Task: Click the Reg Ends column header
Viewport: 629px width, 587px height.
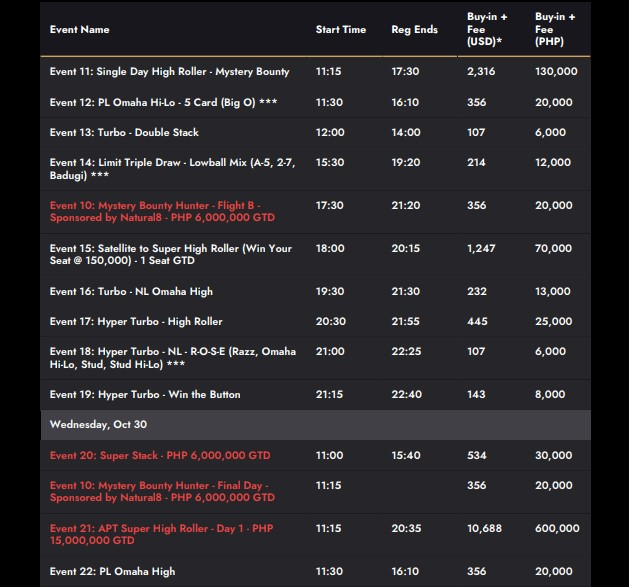Action: click(x=414, y=30)
